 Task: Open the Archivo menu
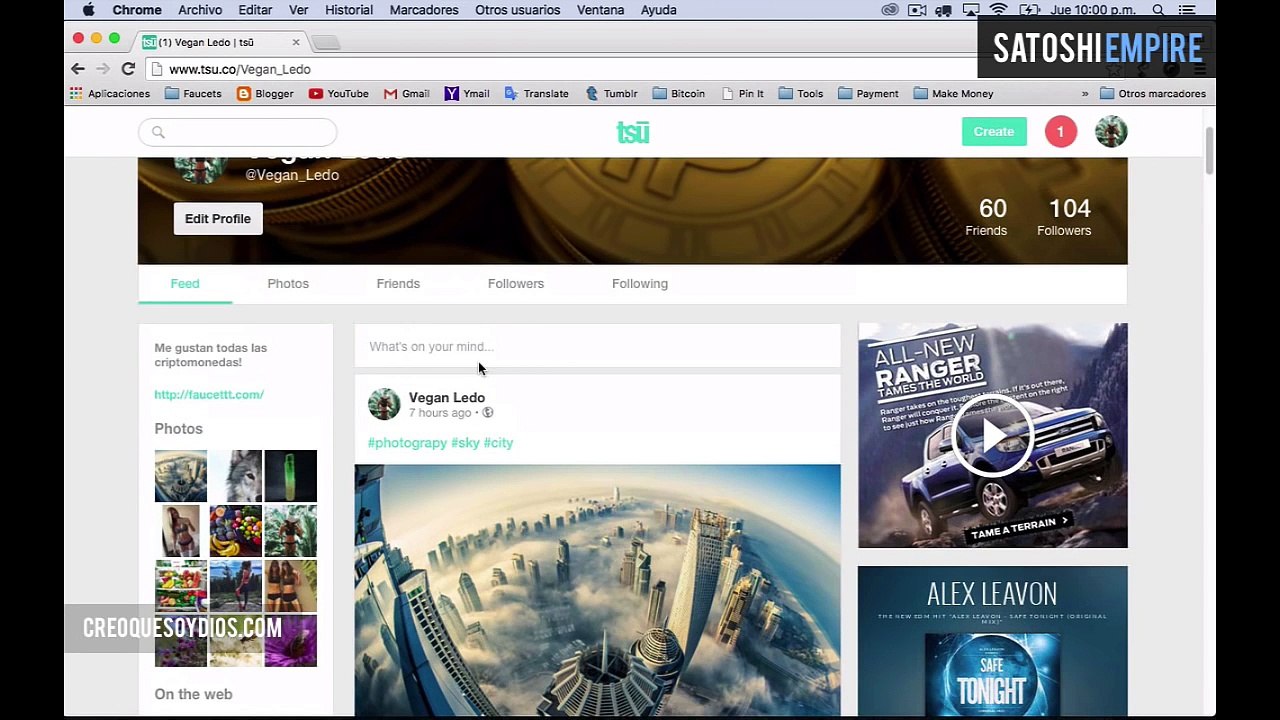pos(200,10)
